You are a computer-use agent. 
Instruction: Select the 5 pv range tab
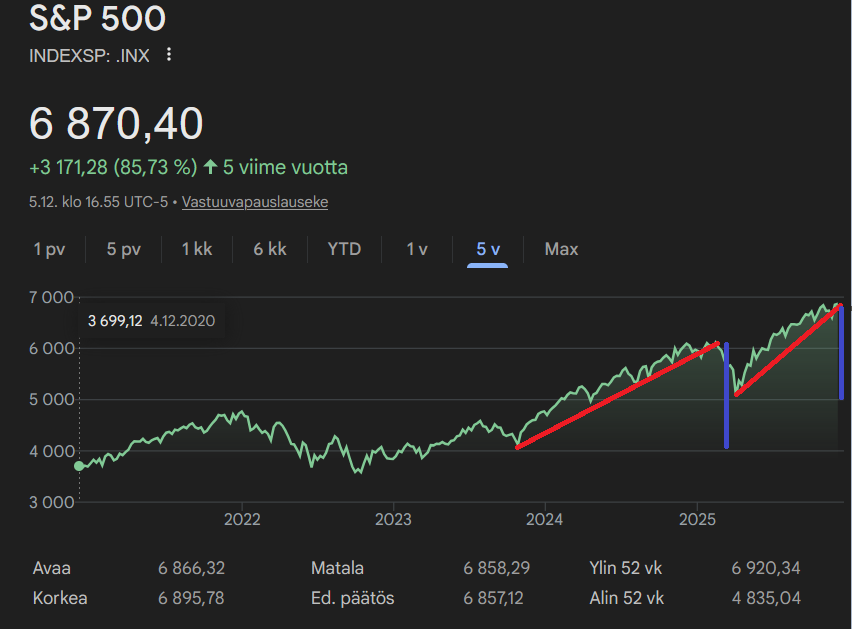[x=124, y=249]
